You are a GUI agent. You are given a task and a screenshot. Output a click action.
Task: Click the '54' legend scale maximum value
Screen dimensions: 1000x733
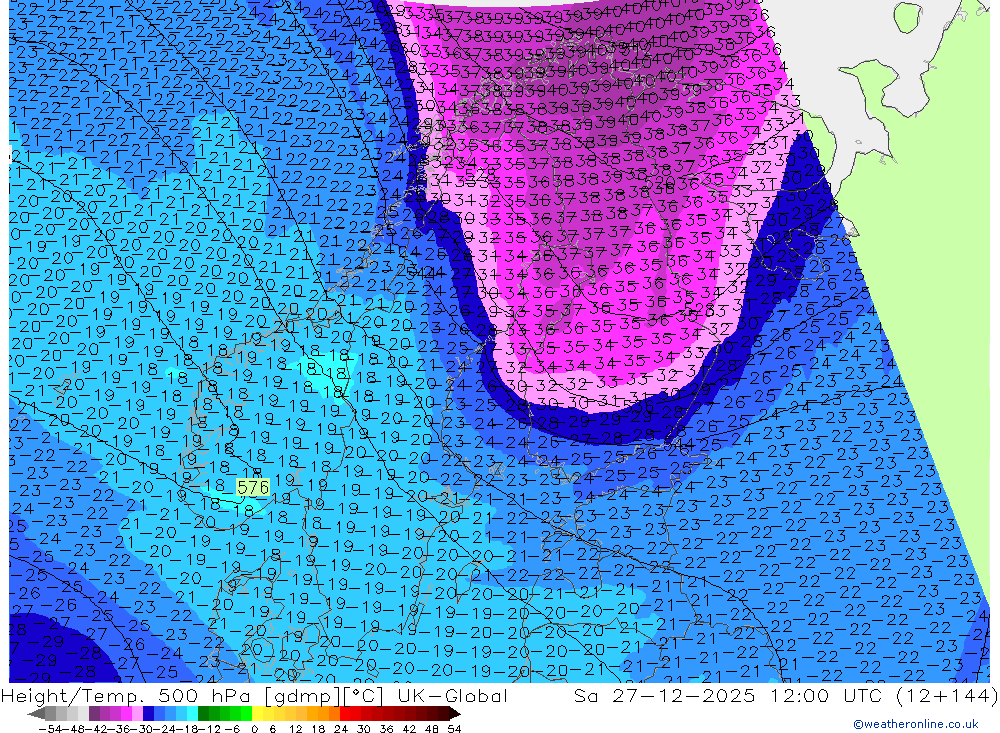point(454,729)
